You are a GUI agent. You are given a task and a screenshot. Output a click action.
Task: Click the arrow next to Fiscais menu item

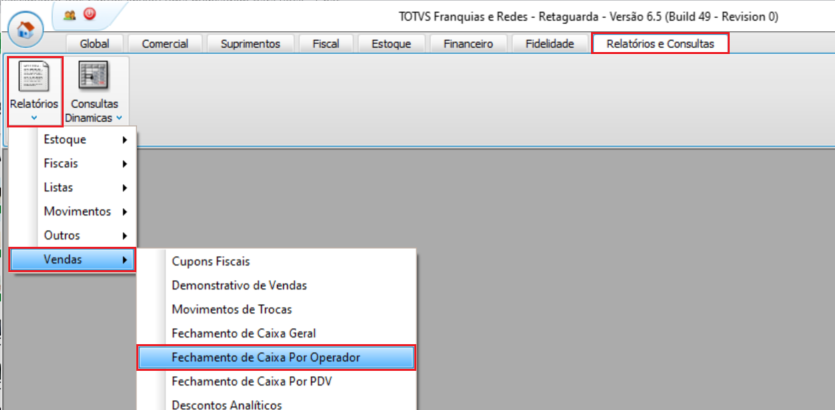pos(125,164)
